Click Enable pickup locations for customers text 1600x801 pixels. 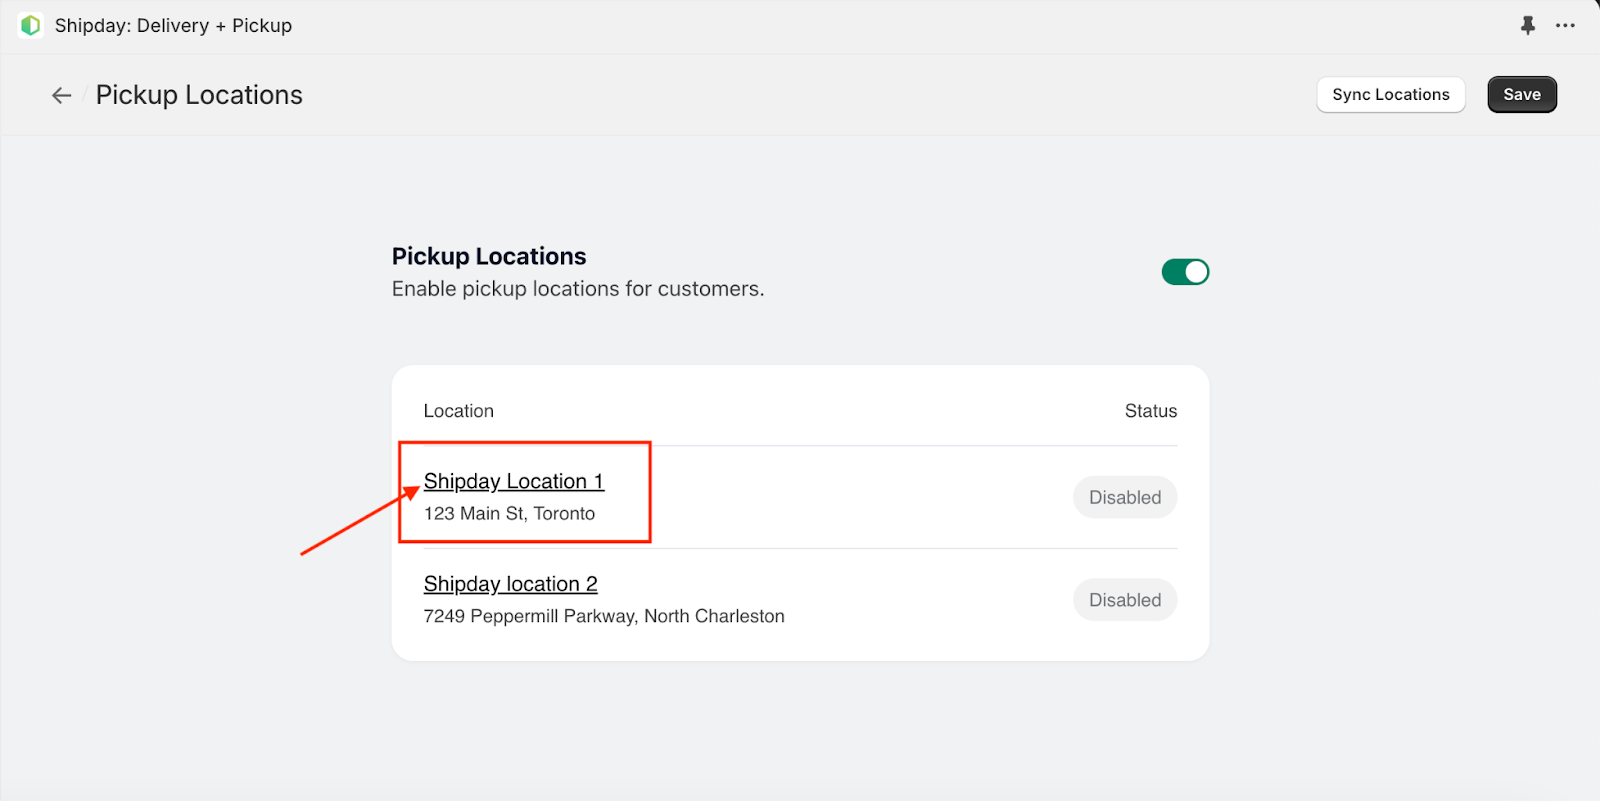click(x=578, y=289)
